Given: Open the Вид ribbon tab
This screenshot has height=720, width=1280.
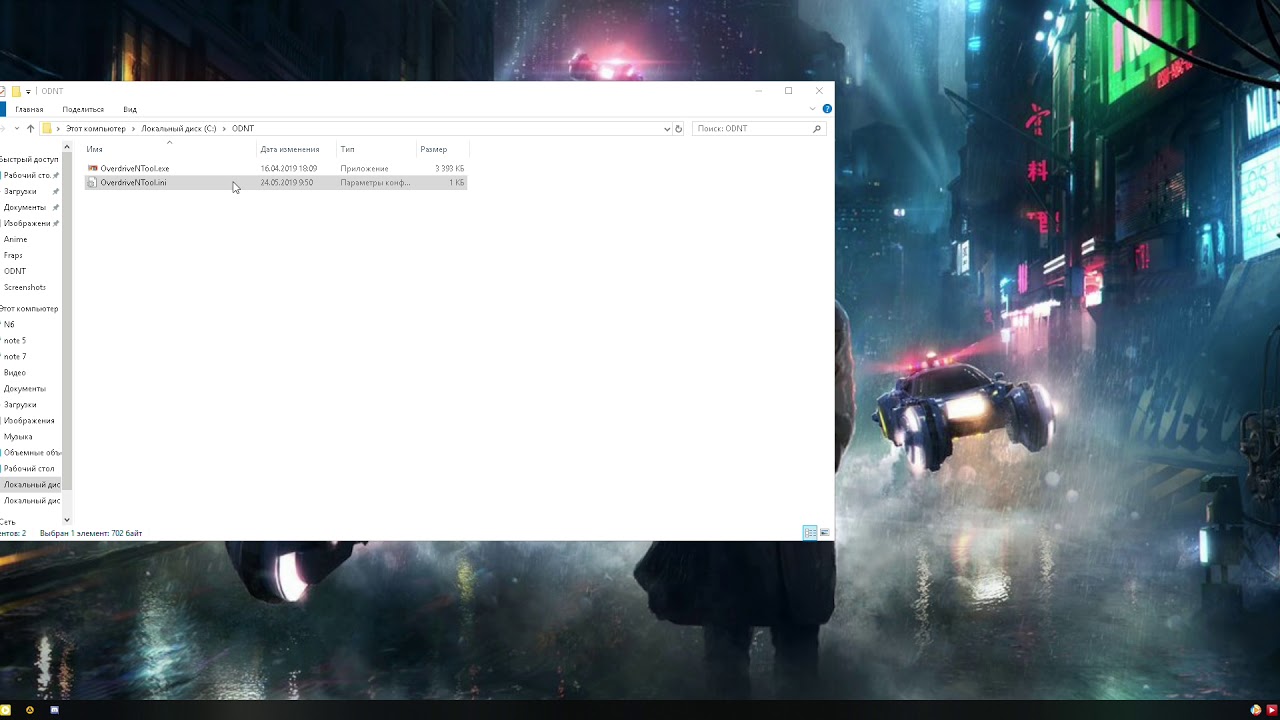Looking at the screenshot, I should [130, 109].
